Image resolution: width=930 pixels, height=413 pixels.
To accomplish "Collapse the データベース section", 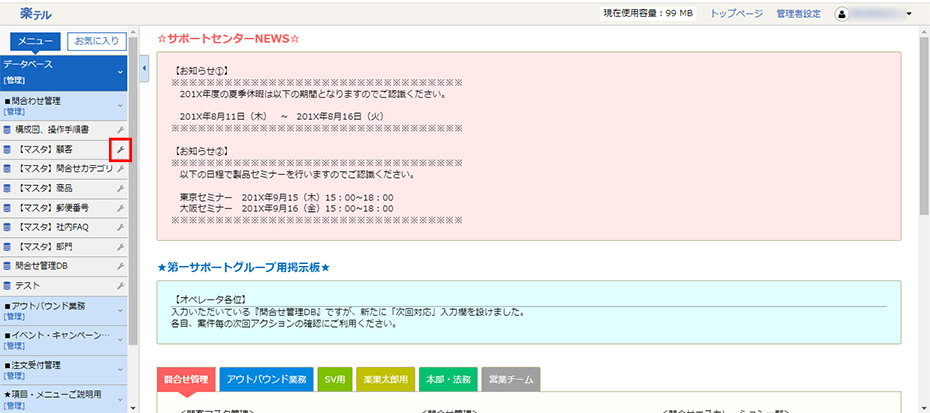I will tap(120, 71).
